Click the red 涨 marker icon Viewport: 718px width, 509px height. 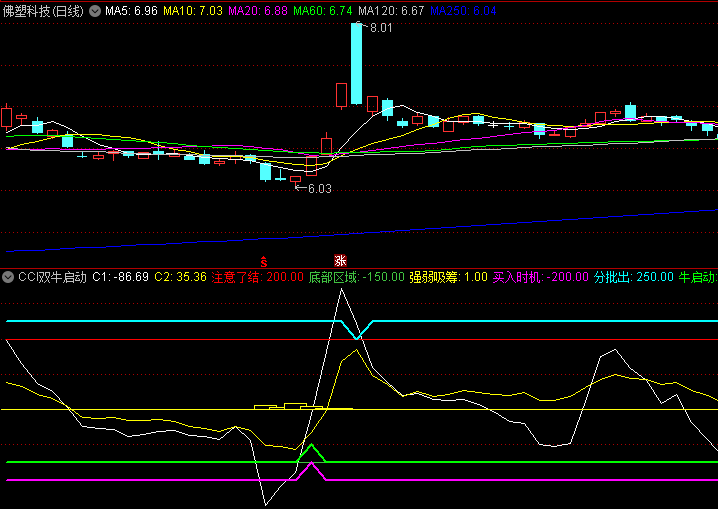(339, 259)
